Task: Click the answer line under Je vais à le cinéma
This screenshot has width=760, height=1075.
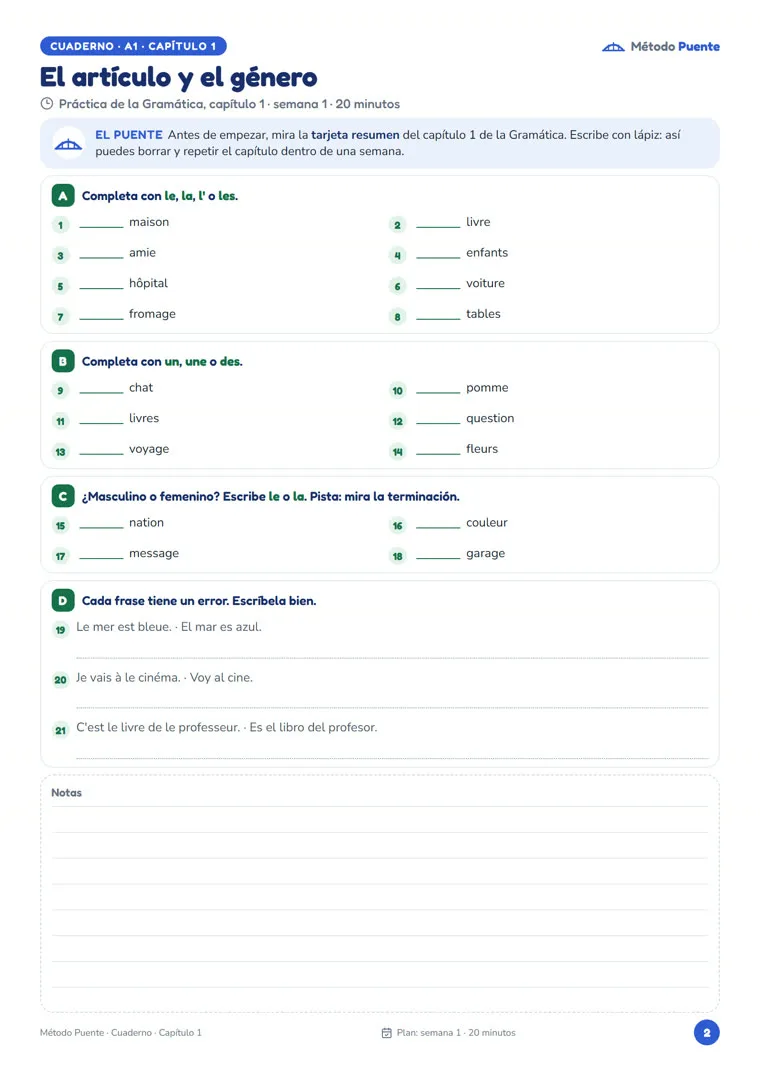Action: tap(392, 707)
